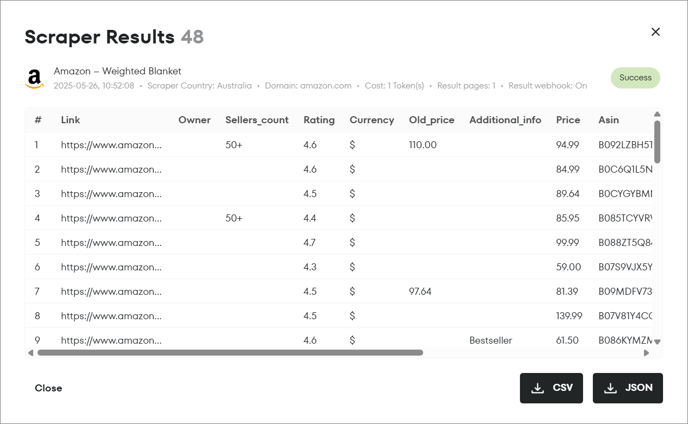
Task: Open the Amazon link in row 5
Action: click(x=111, y=243)
